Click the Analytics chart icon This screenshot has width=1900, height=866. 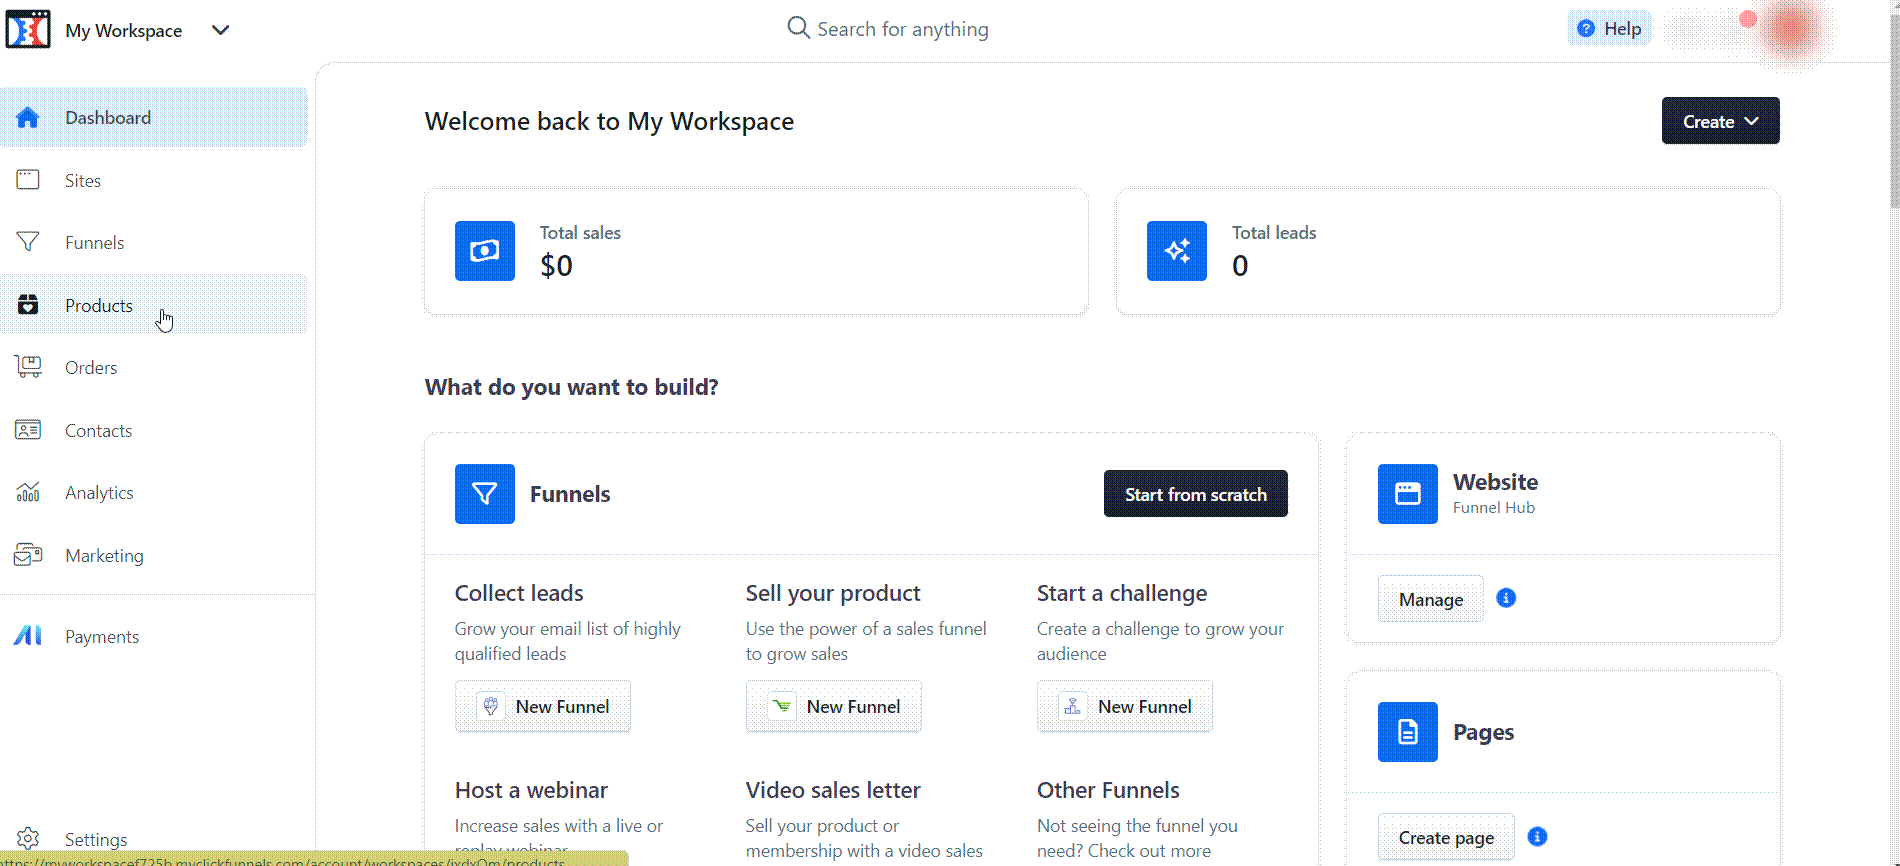(x=28, y=492)
